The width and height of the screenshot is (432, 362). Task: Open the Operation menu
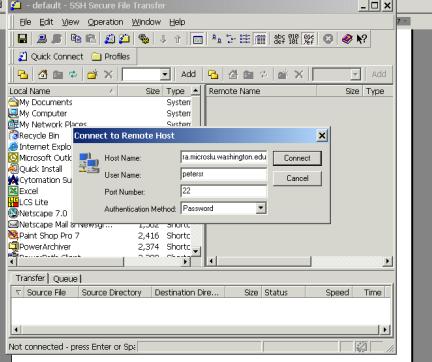105,22
